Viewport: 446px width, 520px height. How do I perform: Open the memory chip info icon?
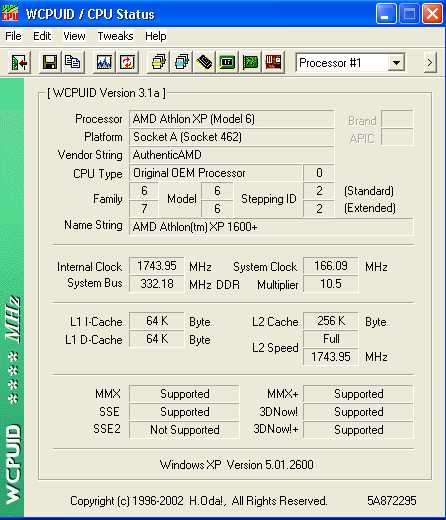(204, 62)
